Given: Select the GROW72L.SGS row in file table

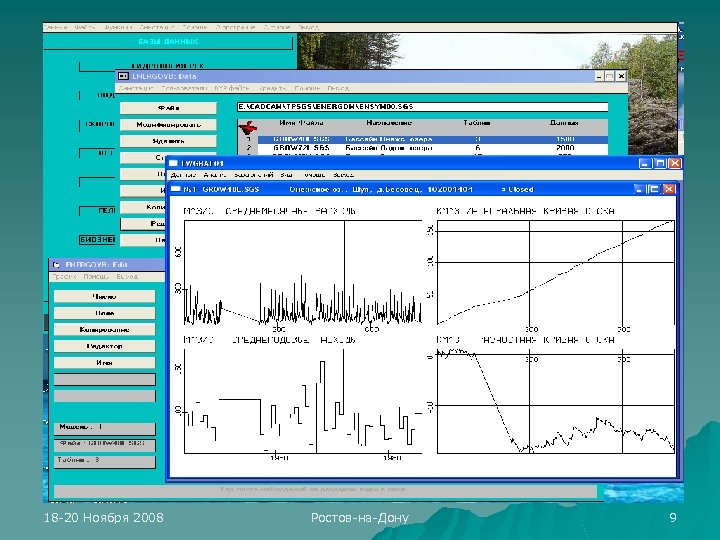Looking at the screenshot, I should click(x=433, y=148).
